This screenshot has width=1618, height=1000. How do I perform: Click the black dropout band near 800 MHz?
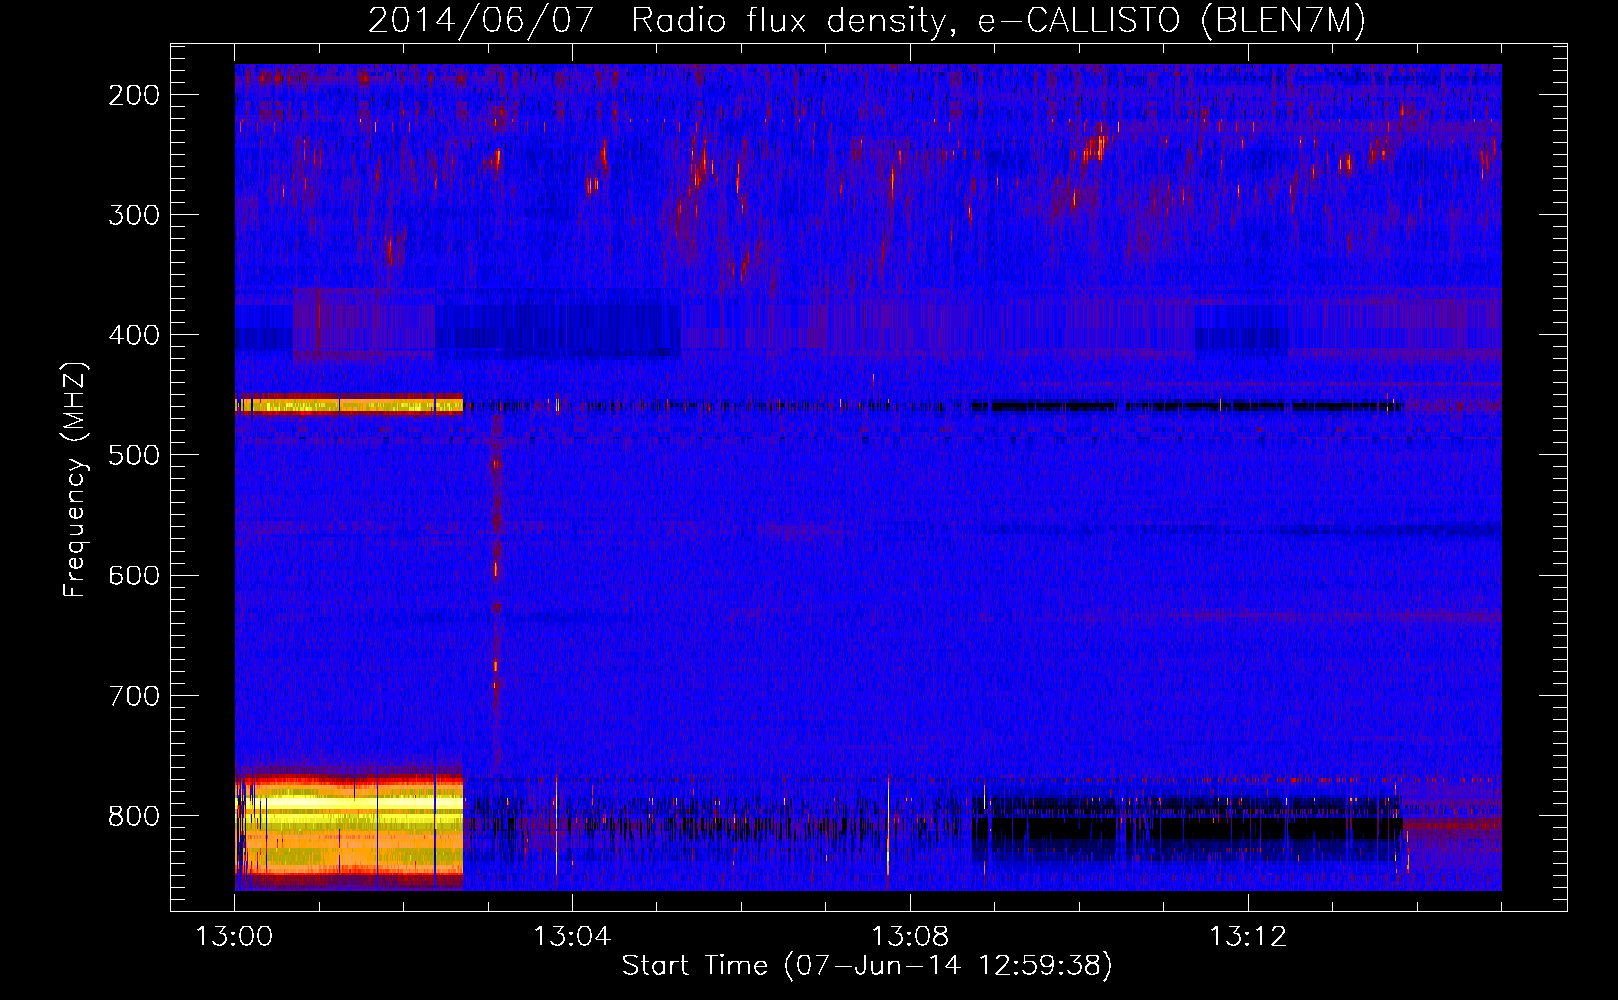(x=1187, y=827)
